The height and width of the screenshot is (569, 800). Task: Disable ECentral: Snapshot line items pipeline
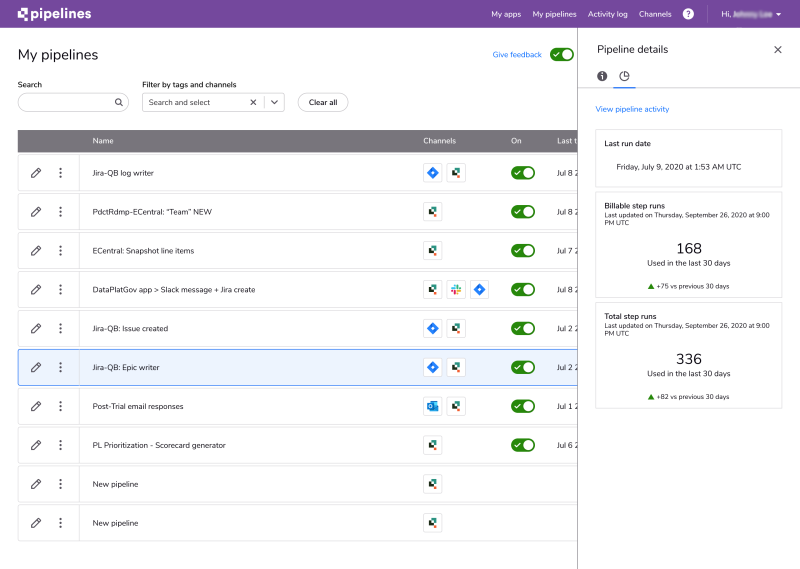523,251
